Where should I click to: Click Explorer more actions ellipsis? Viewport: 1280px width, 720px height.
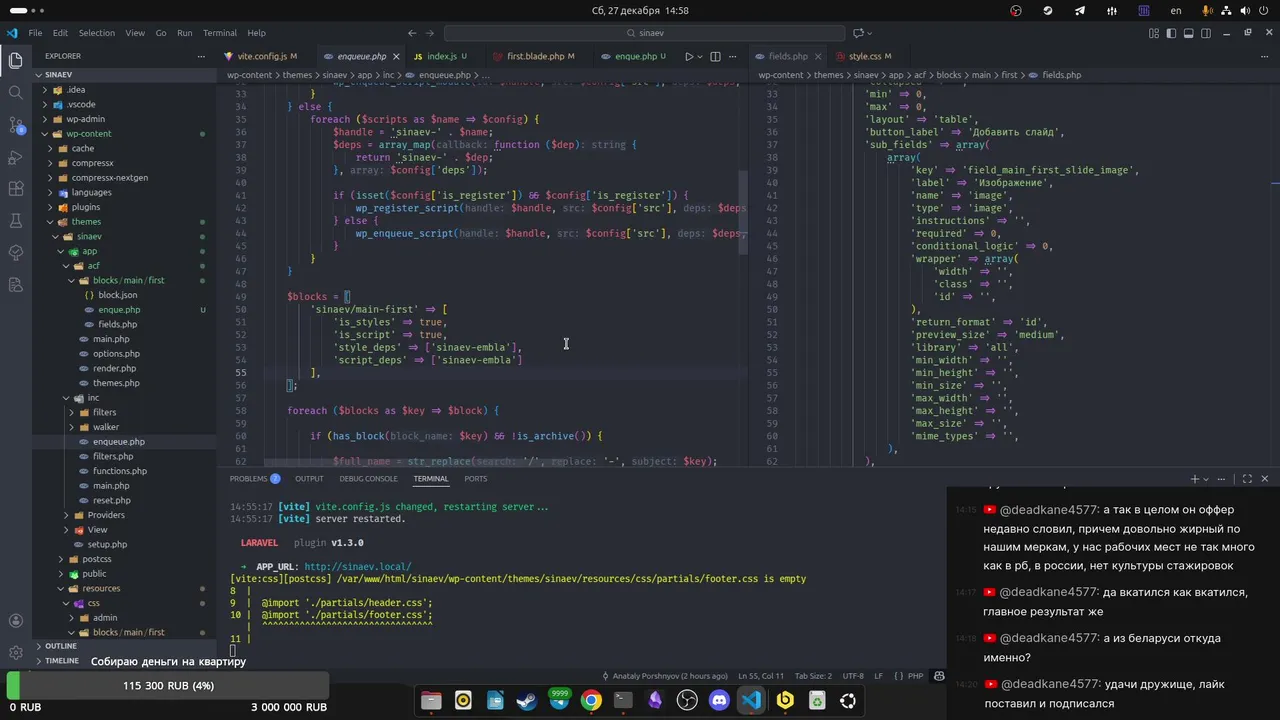tap(203, 56)
